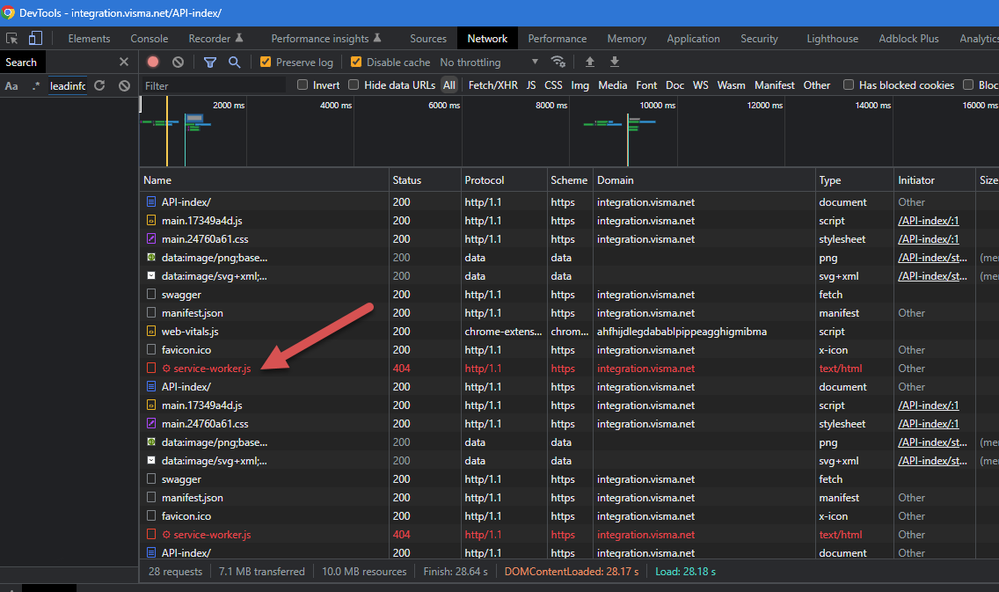Toggle the funnel filter icon
The width and height of the screenshot is (999, 592).
tap(210, 62)
